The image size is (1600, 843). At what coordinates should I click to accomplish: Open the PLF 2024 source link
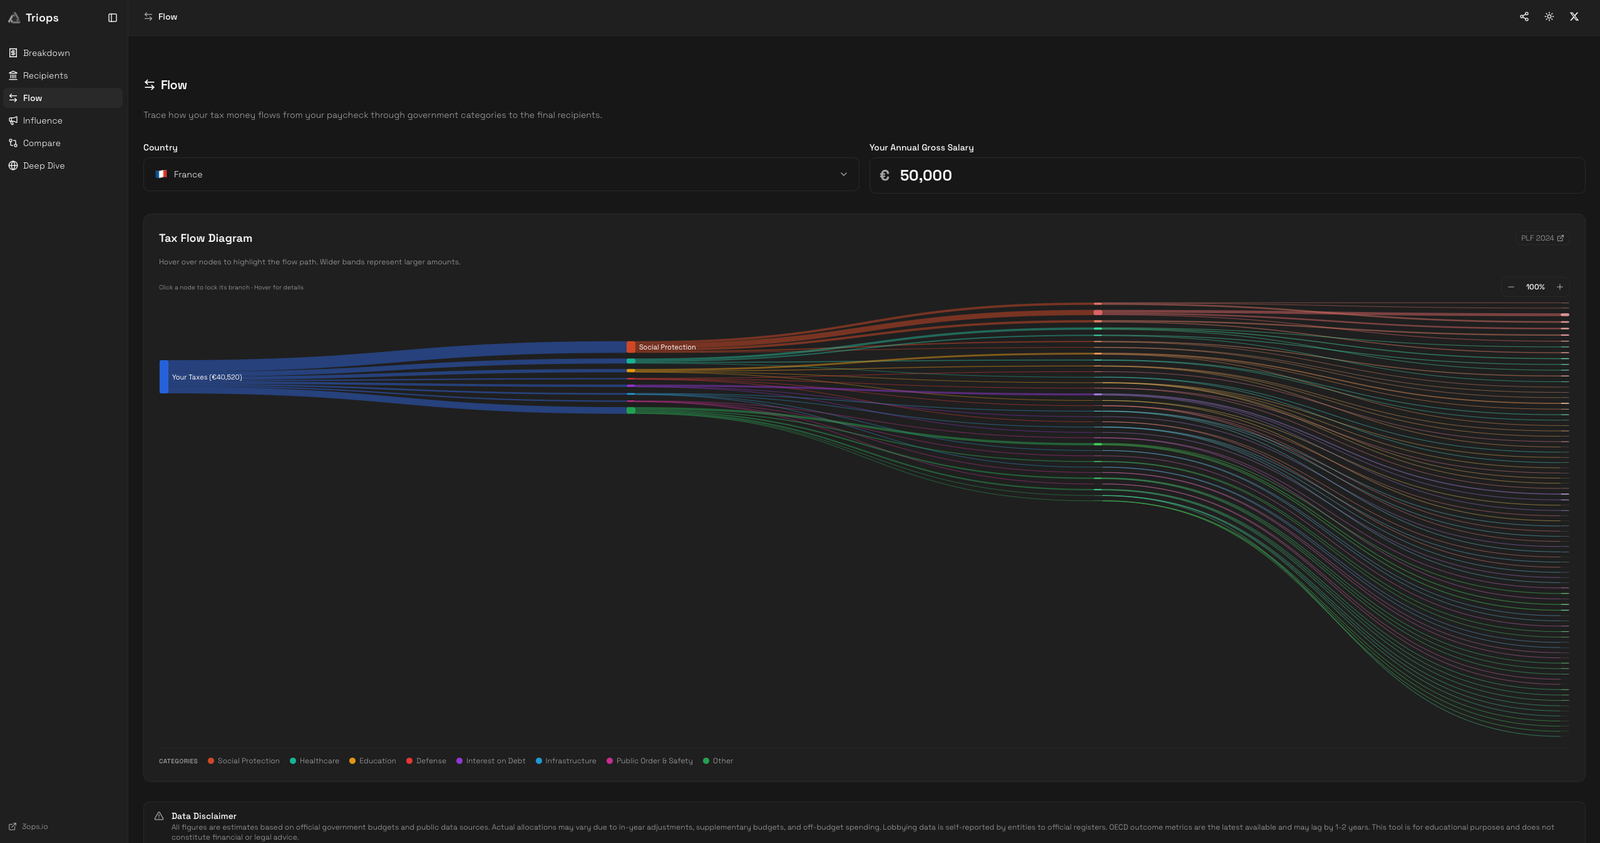1542,238
